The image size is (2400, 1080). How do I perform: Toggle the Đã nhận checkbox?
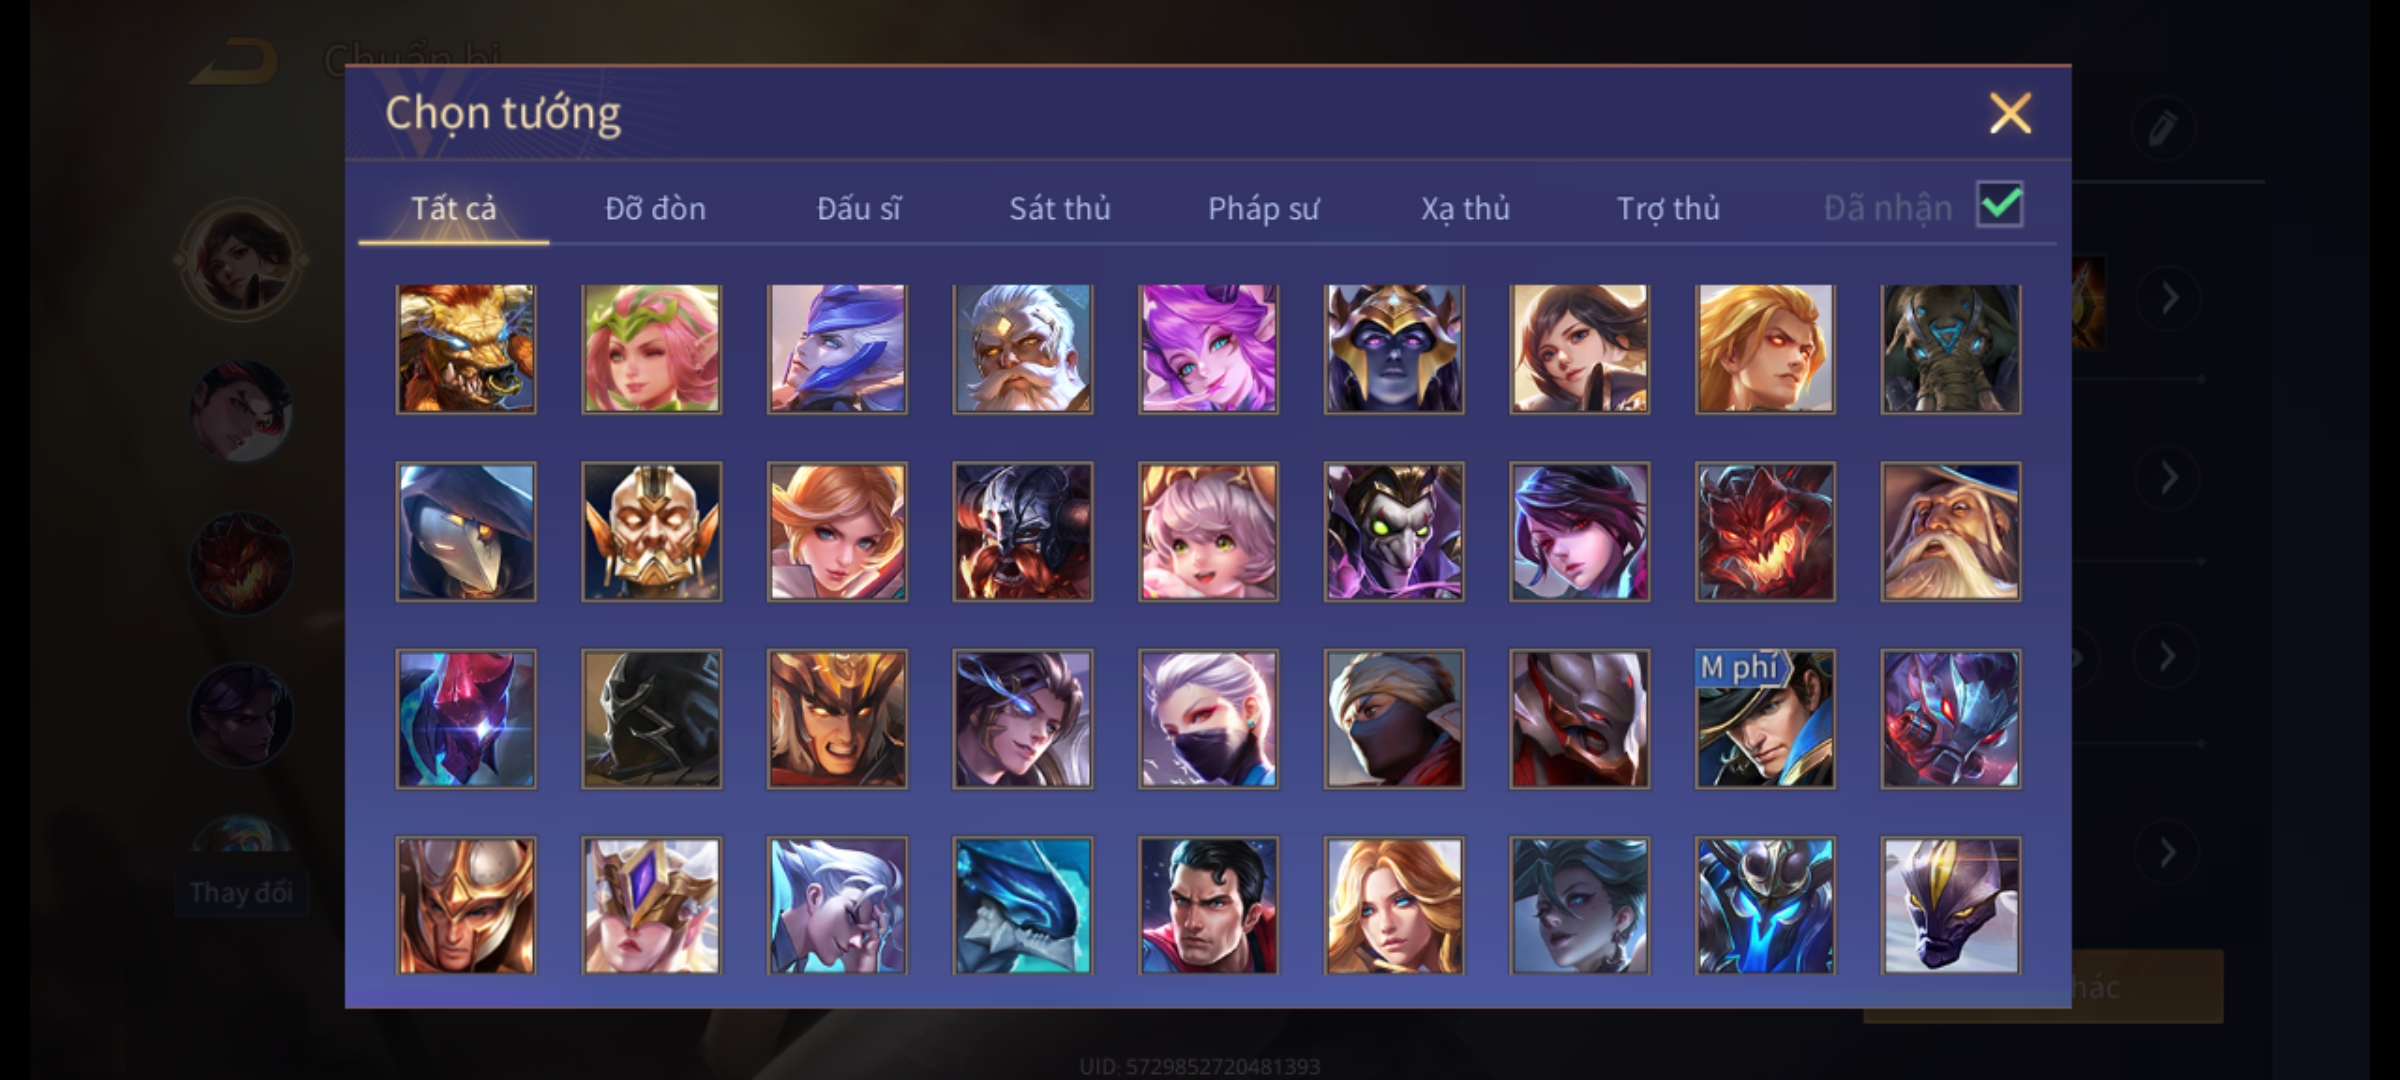click(2000, 205)
